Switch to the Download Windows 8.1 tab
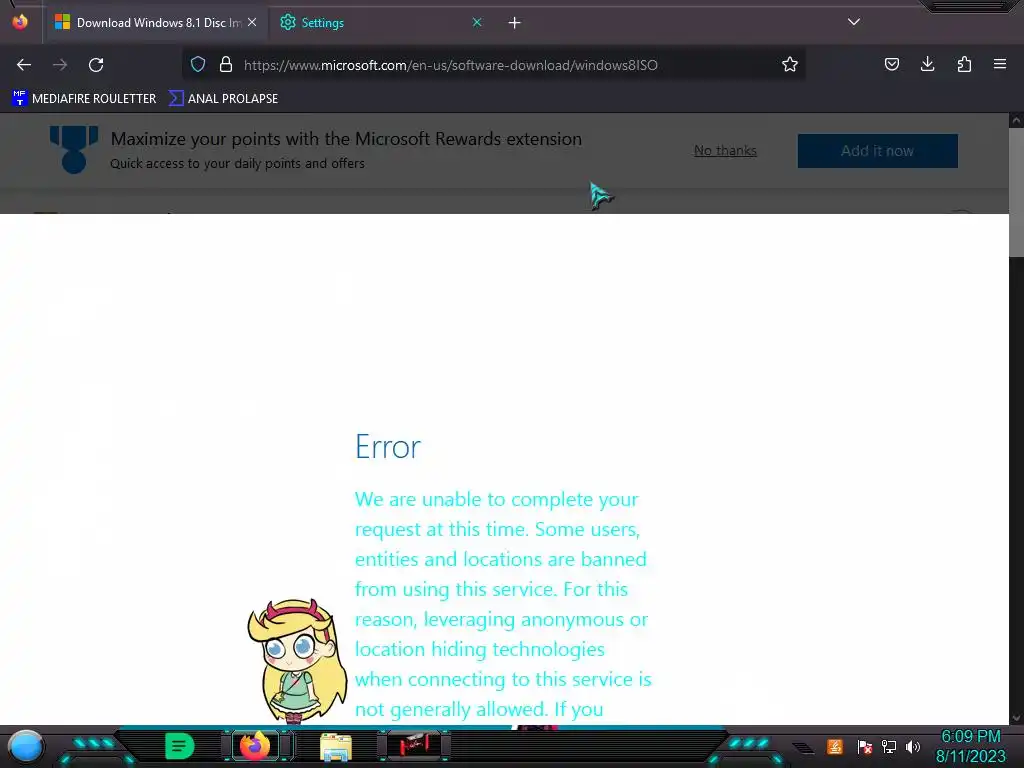 coord(157,23)
